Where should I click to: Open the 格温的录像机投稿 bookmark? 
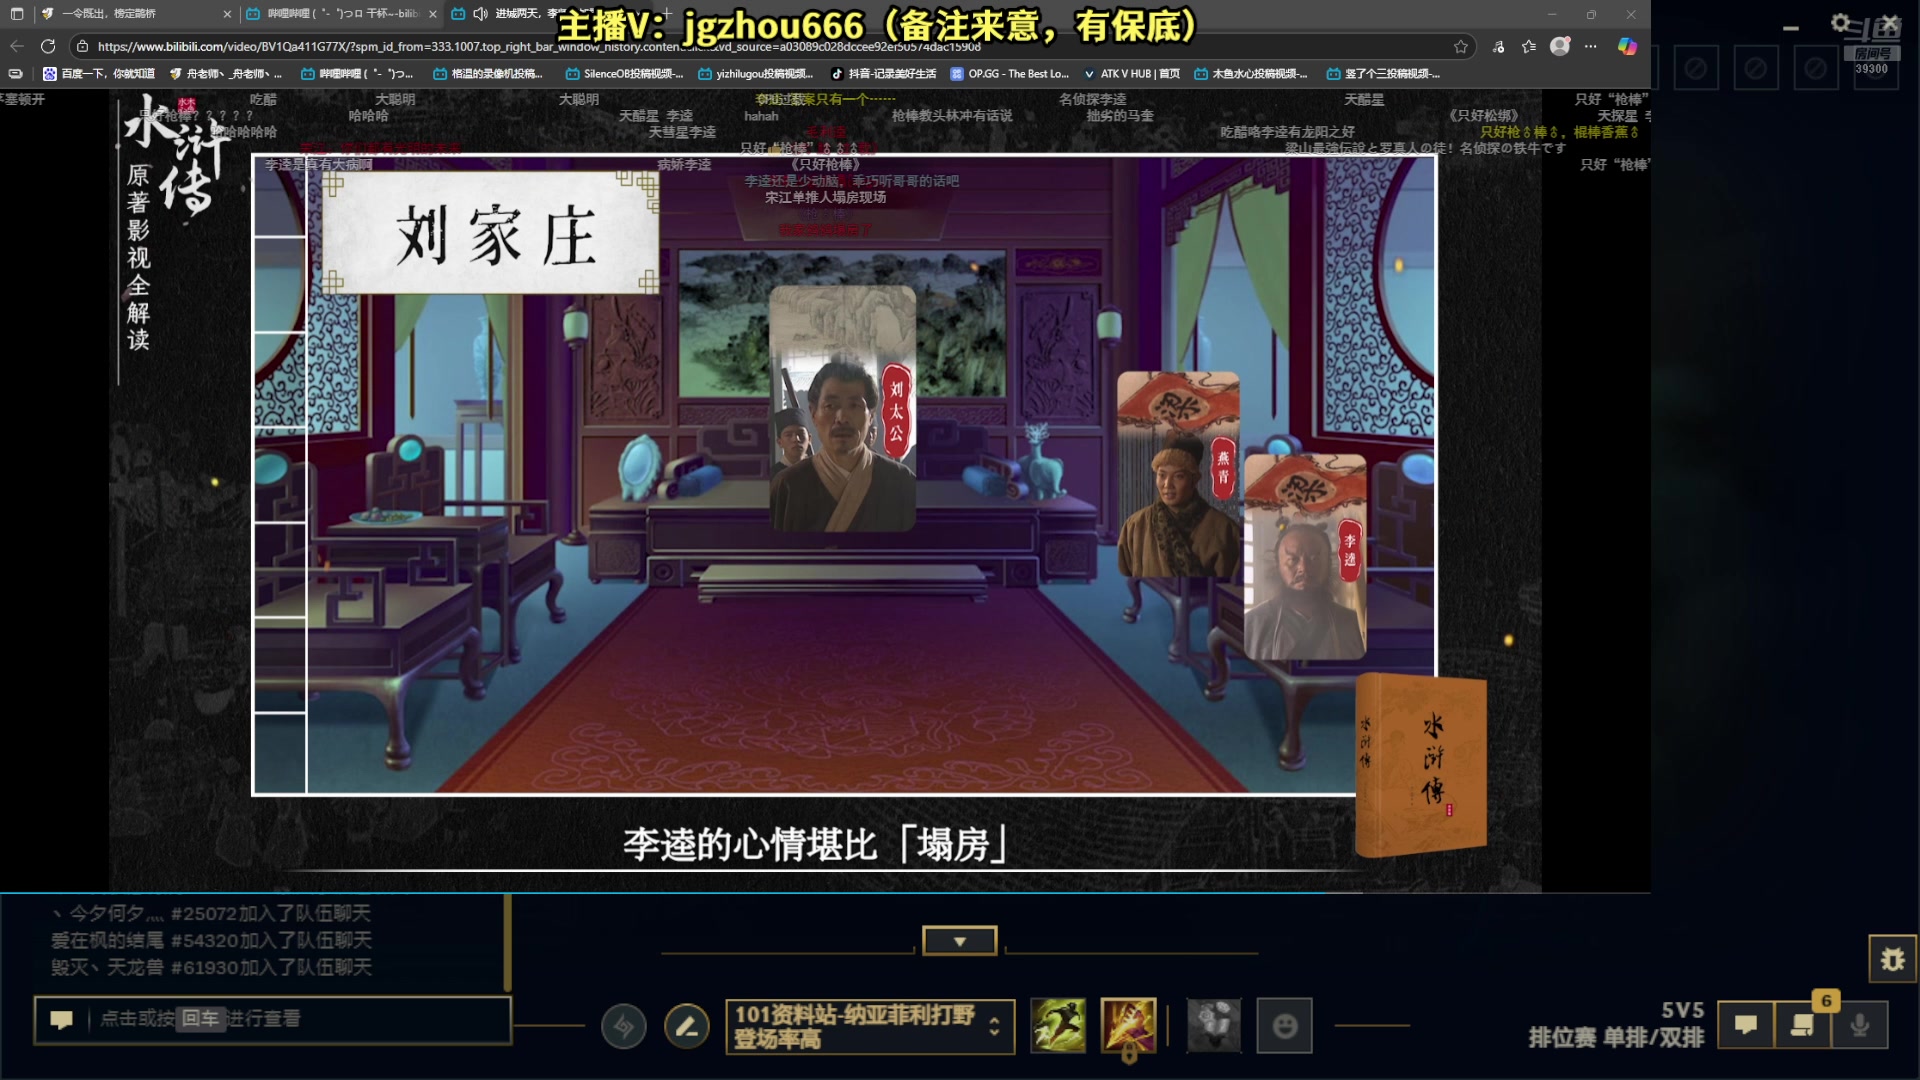pos(488,73)
